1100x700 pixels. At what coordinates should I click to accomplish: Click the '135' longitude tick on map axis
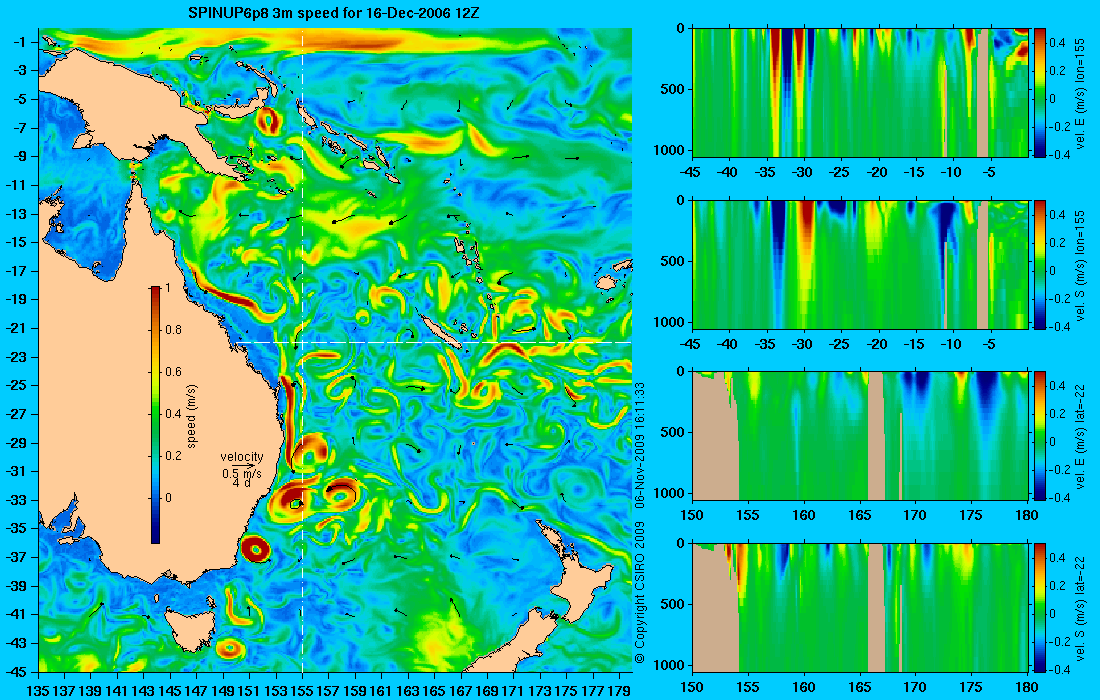38,691
